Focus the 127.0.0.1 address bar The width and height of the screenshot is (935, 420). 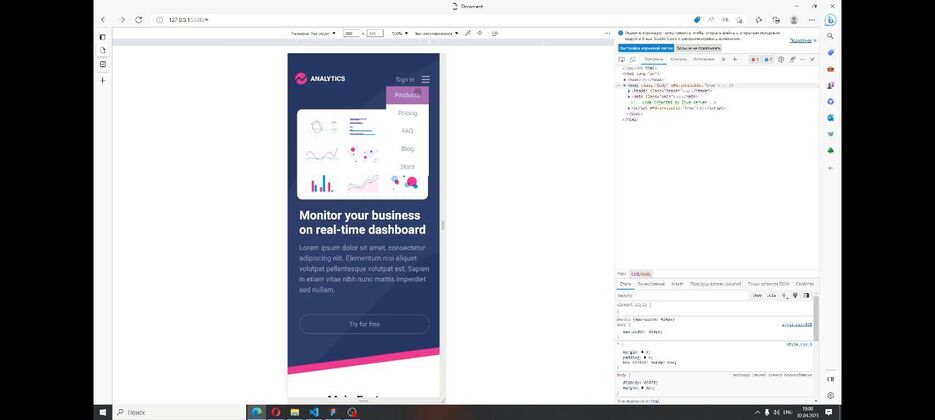[x=417, y=20]
